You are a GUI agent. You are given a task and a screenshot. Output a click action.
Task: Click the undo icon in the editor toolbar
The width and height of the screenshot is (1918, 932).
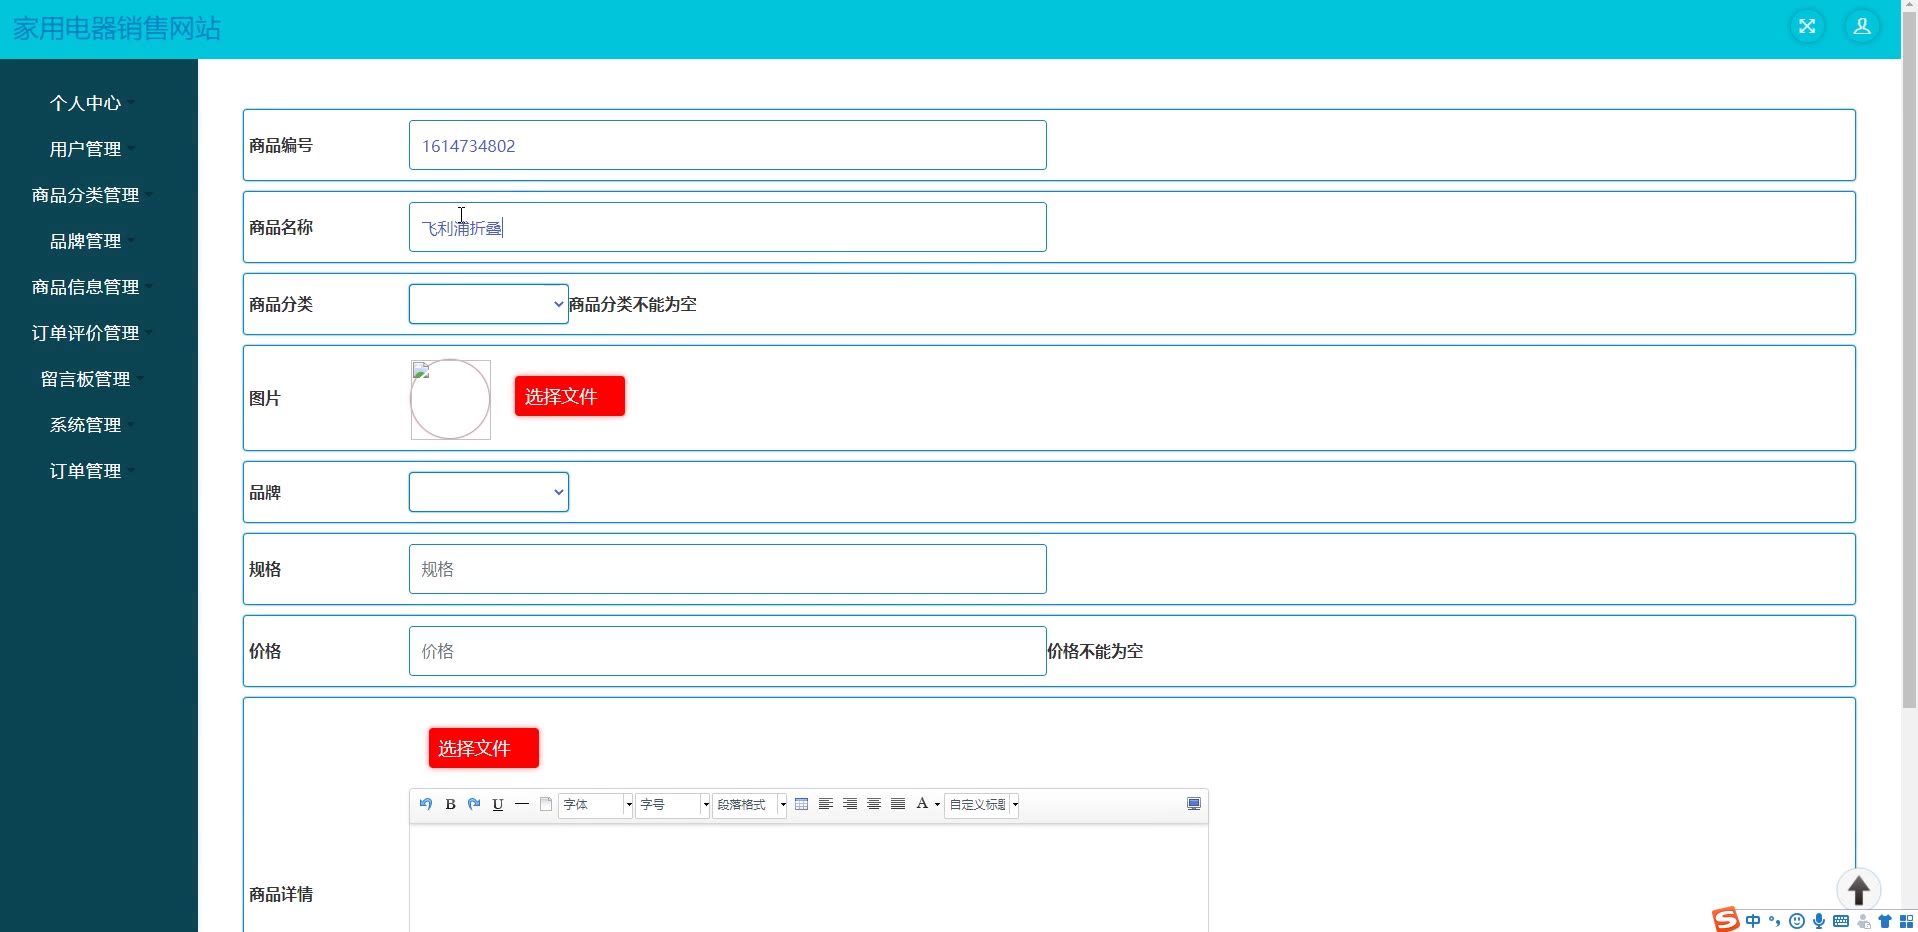pos(426,804)
